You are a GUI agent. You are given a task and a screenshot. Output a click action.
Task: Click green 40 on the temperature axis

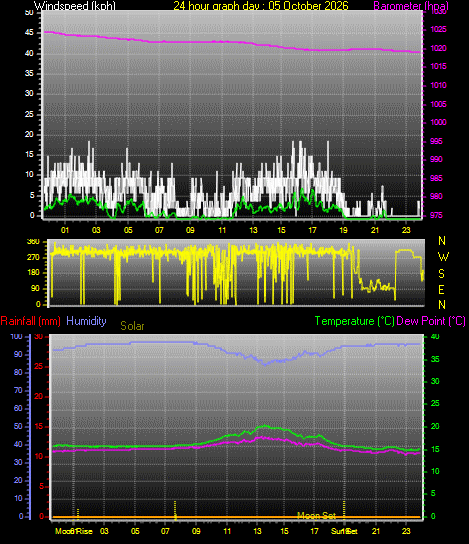[435, 337]
